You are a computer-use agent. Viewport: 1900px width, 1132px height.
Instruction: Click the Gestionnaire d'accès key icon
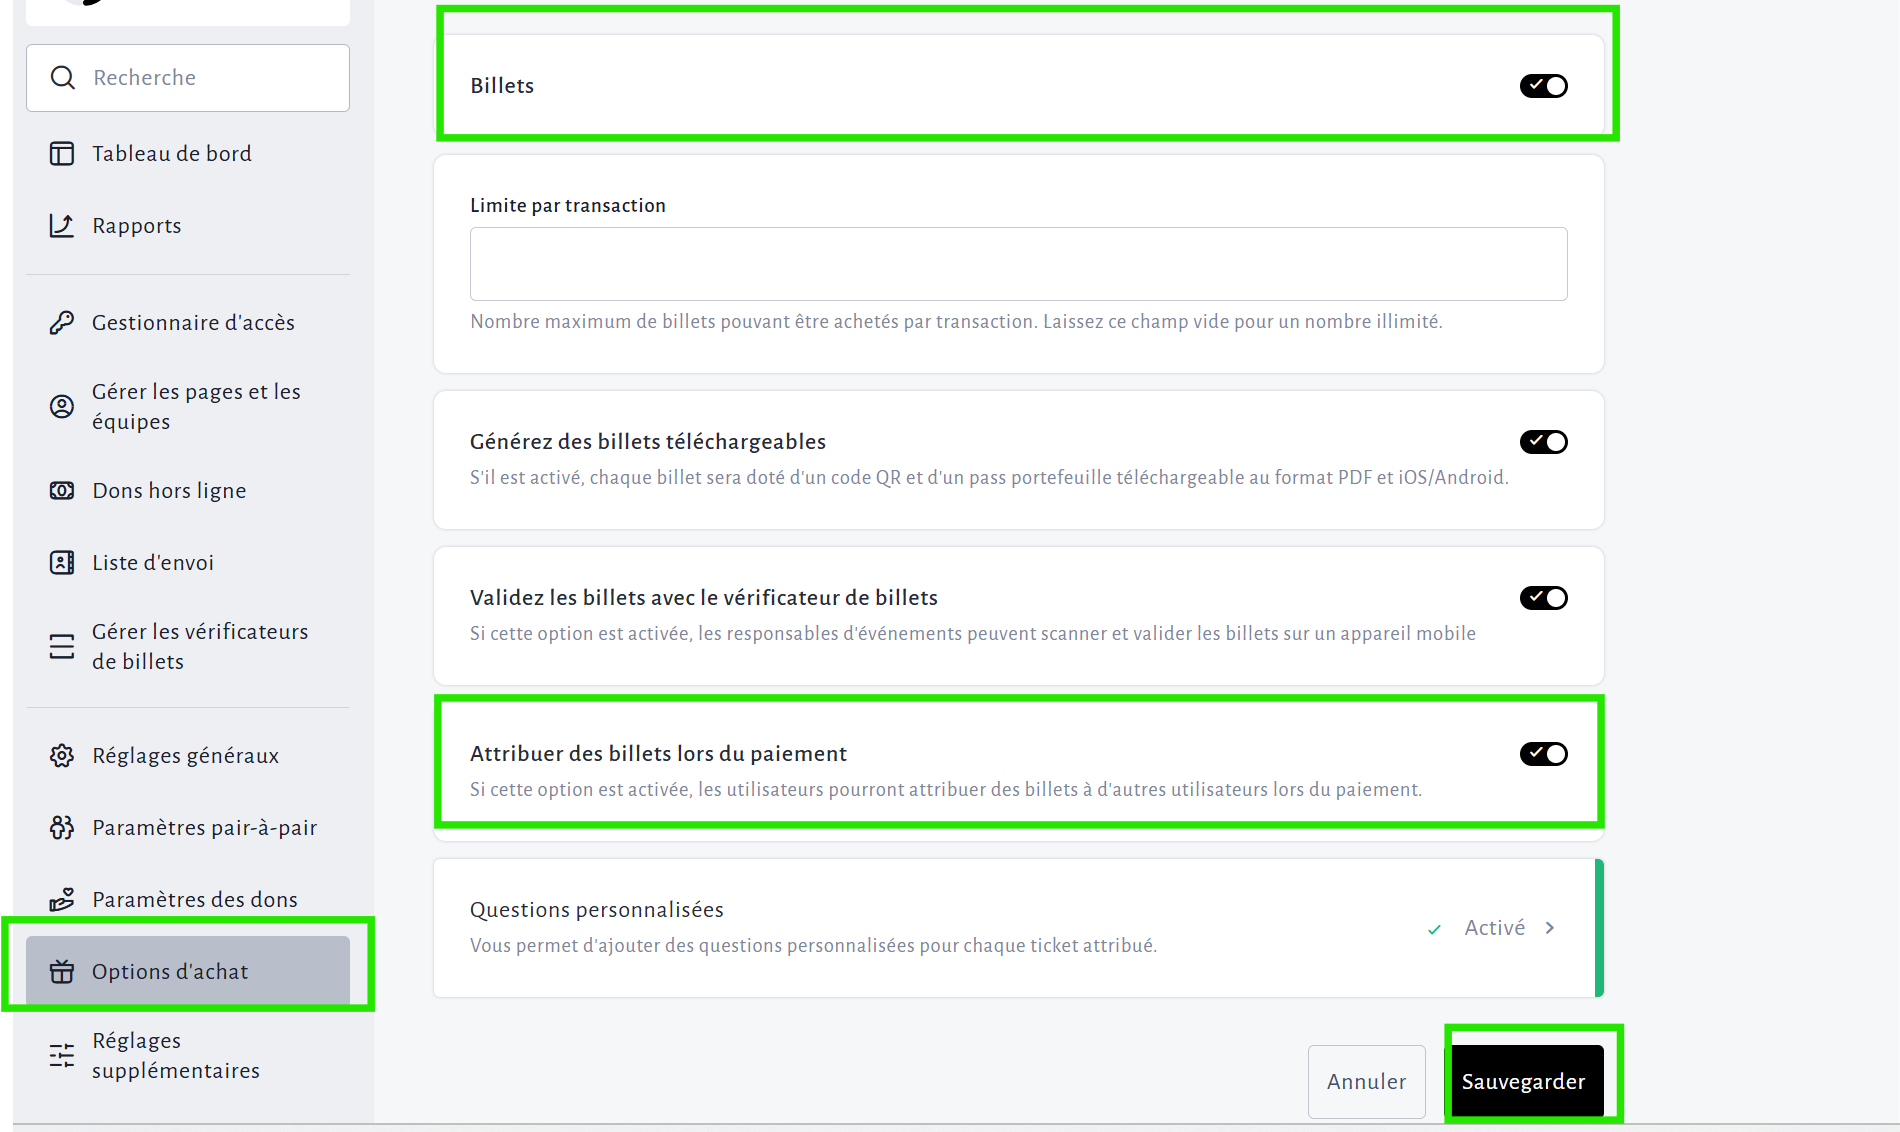tap(62, 323)
